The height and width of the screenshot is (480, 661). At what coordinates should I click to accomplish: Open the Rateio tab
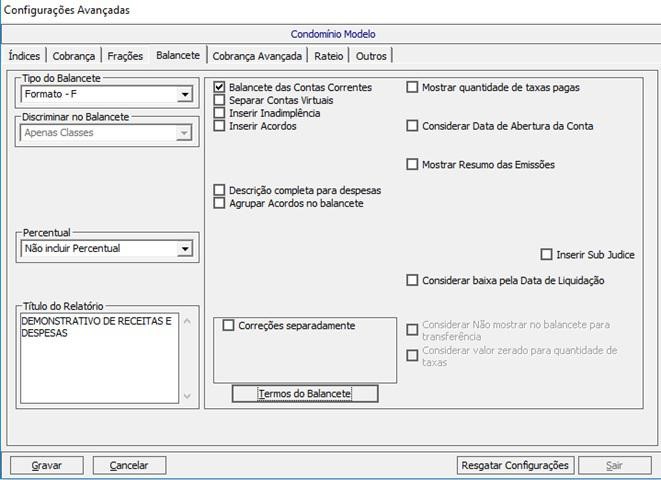(x=329, y=56)
